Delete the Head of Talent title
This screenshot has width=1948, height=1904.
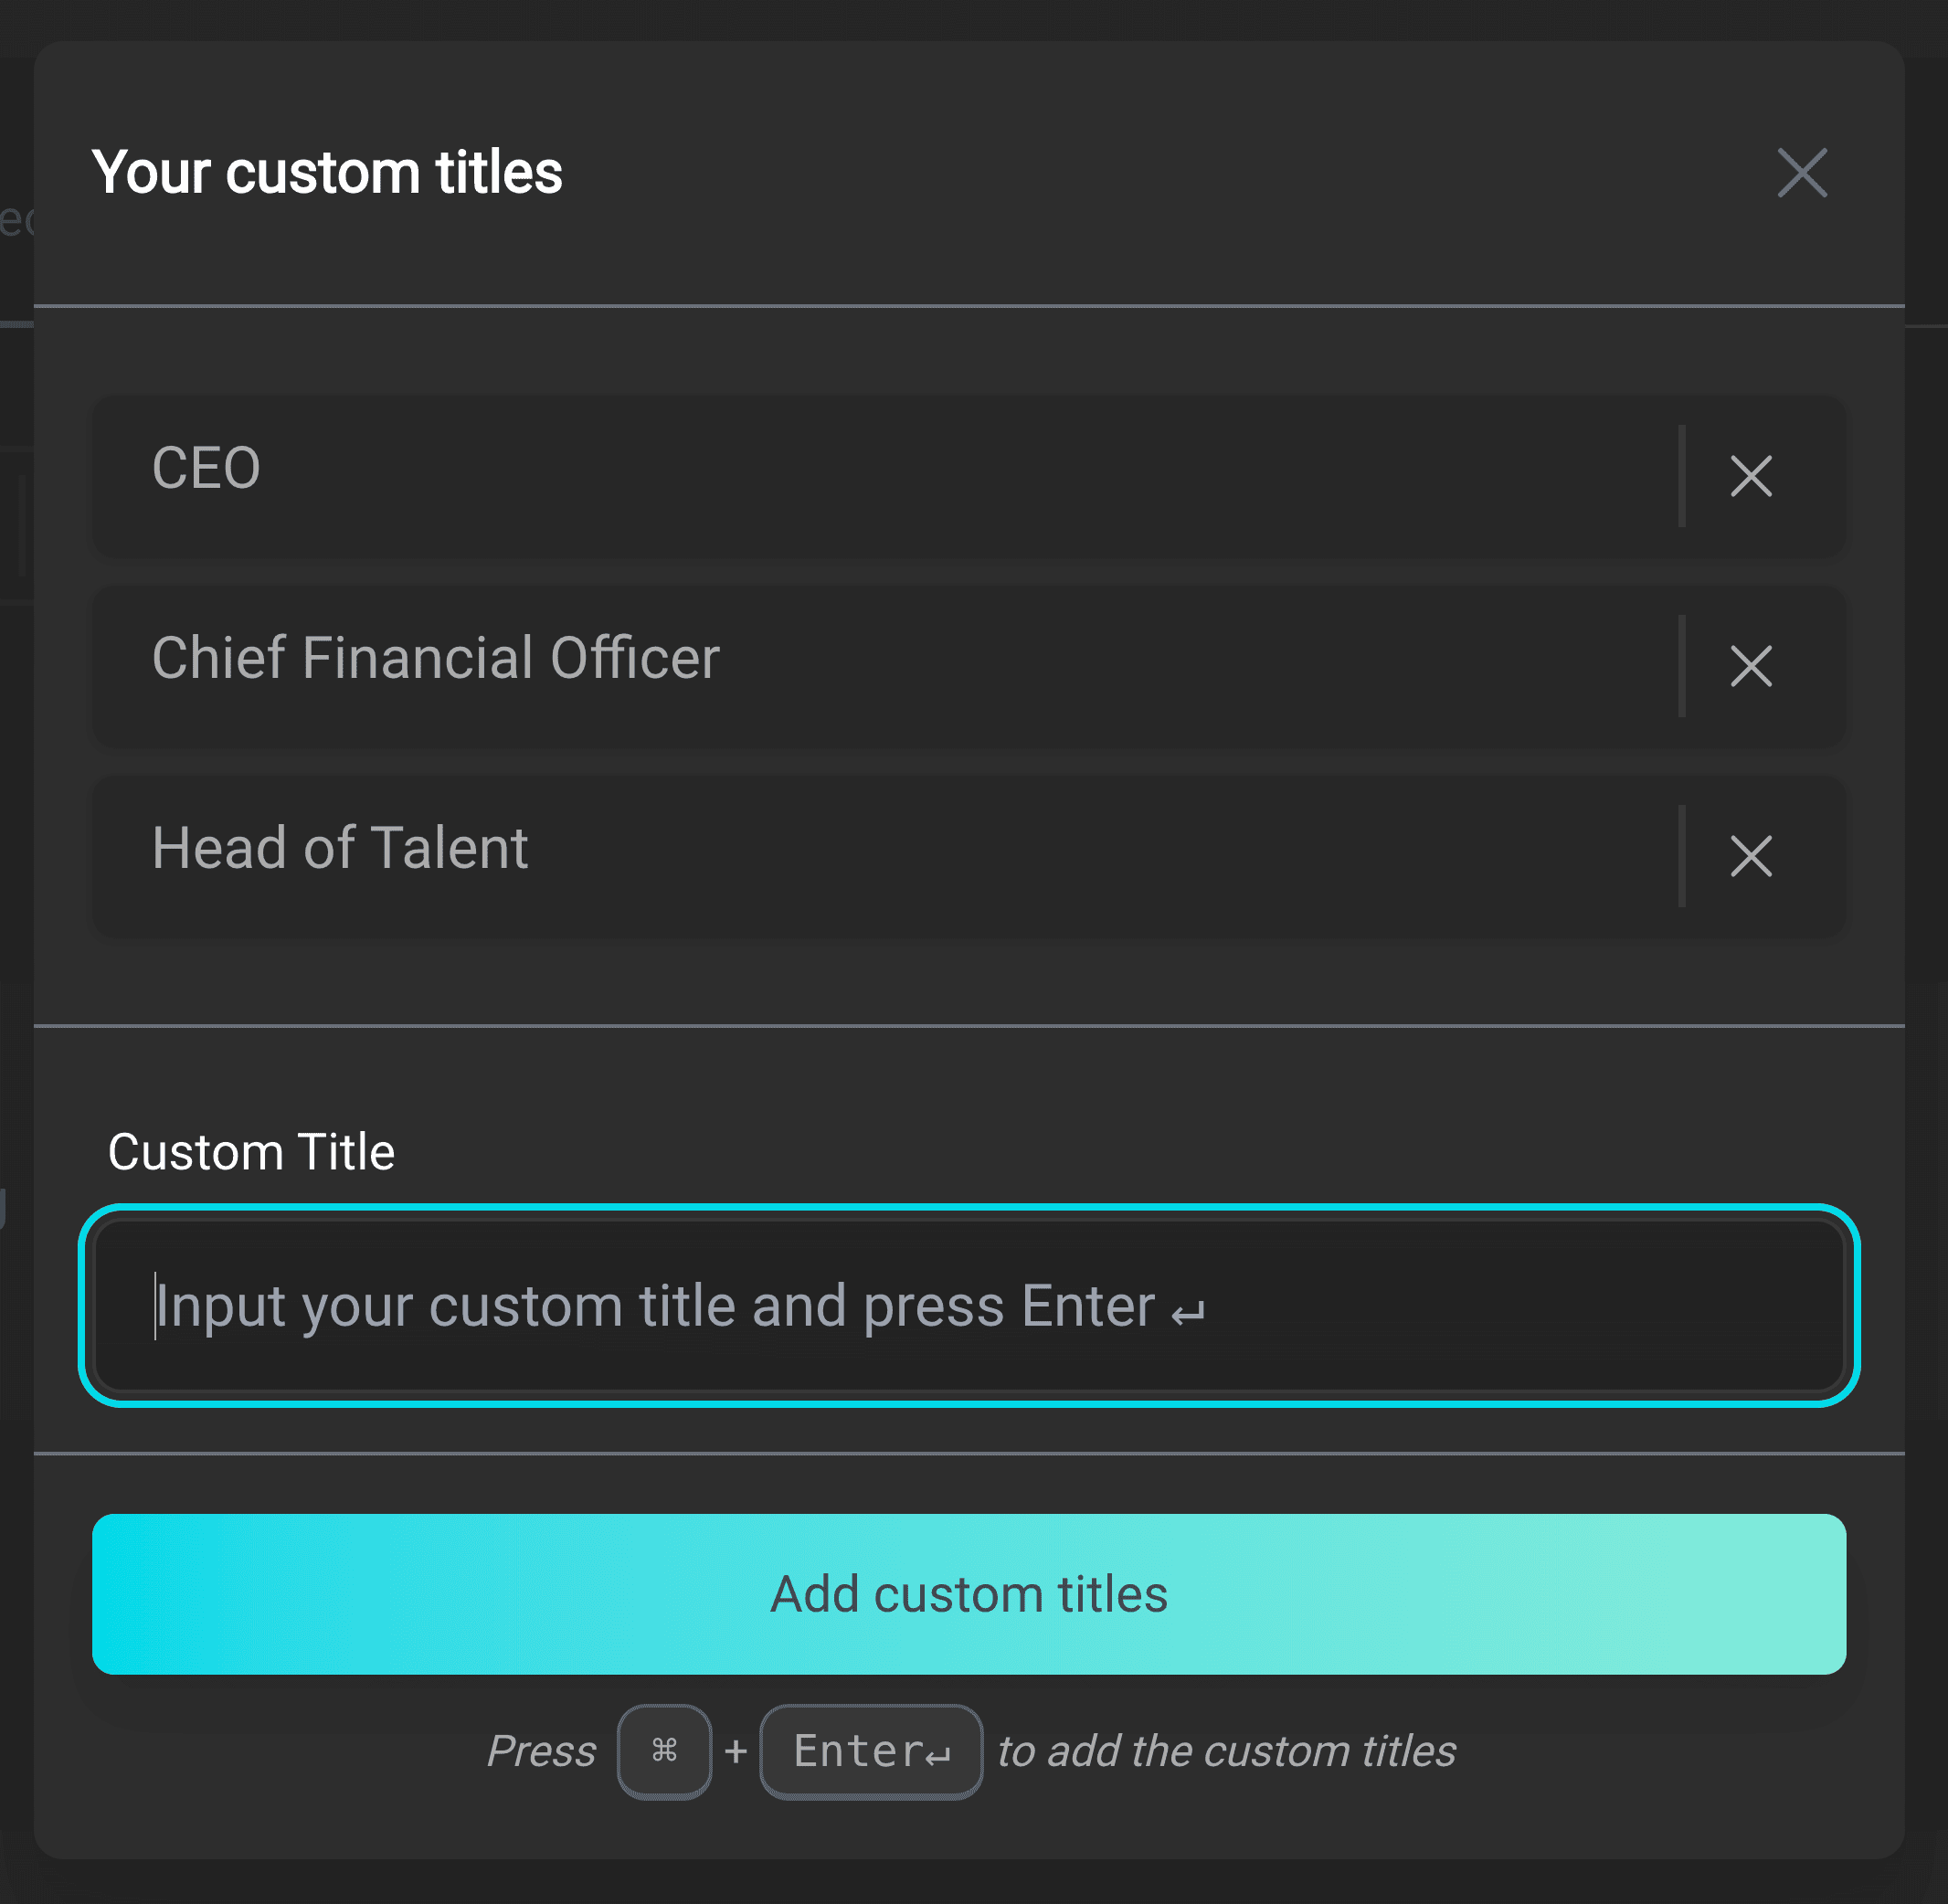1751,856
